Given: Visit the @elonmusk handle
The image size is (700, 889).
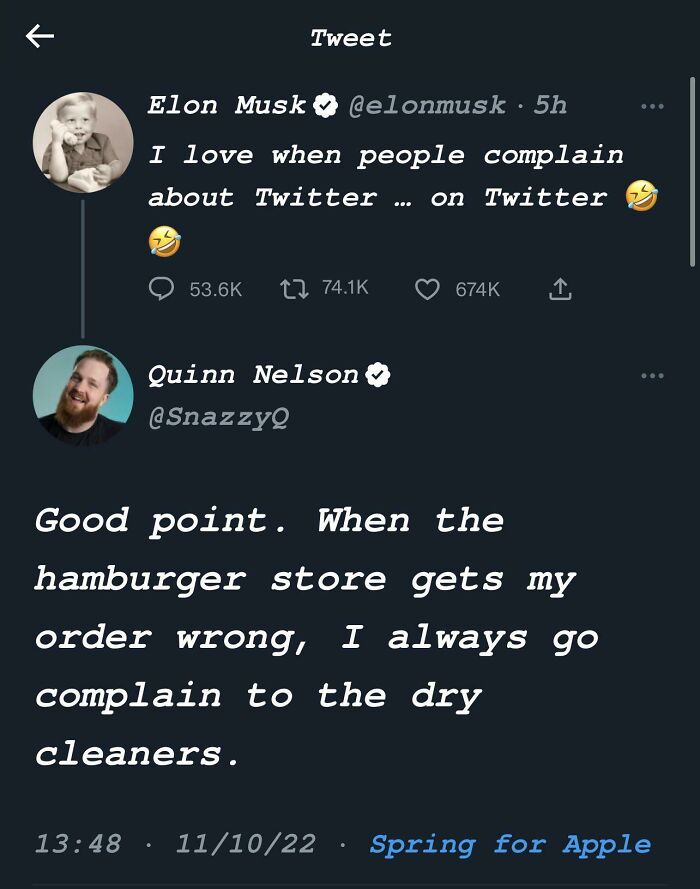Looking at the screenshot, I should [x=427, y=105].
